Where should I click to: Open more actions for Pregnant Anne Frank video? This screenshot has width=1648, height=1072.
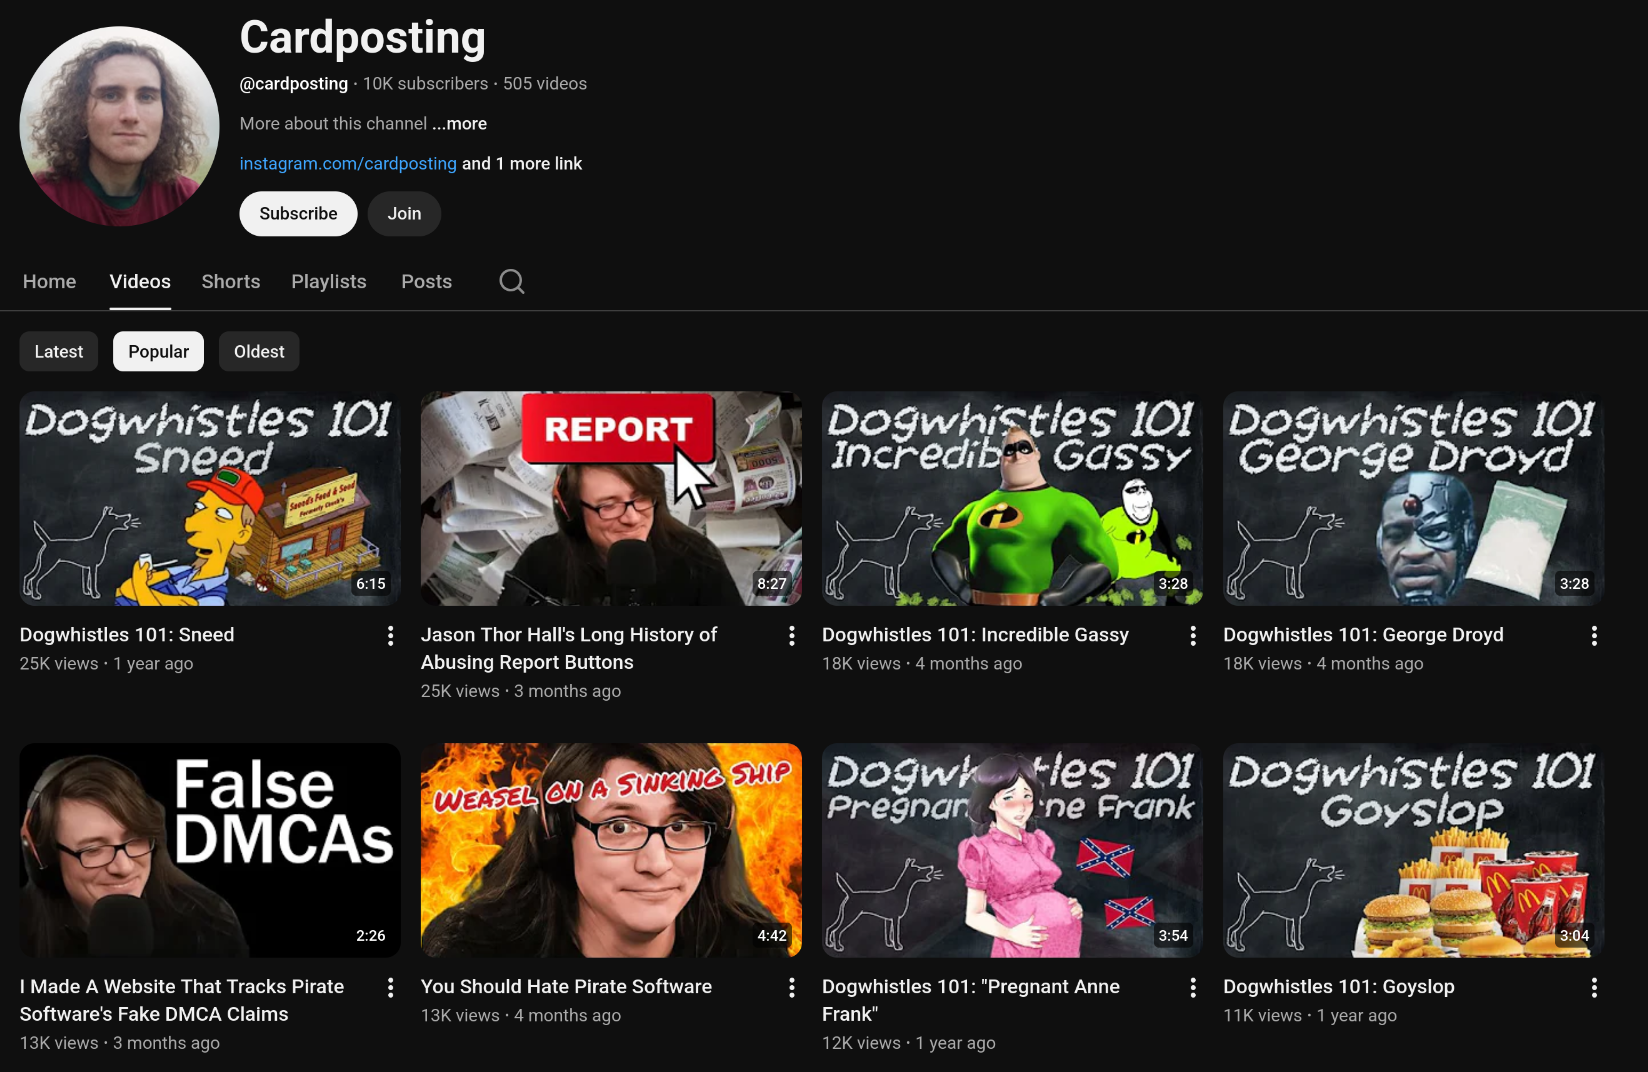(1192, 988)
